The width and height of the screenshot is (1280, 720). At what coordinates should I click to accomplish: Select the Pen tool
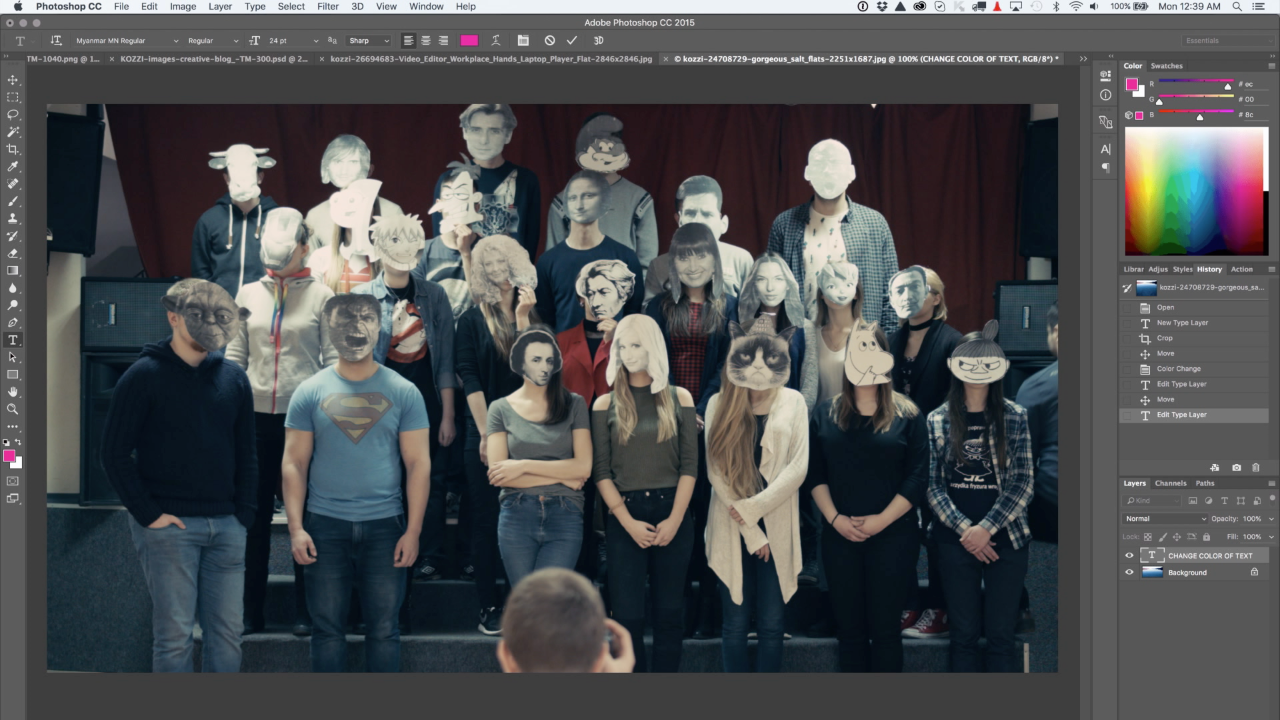(x=13, y=323)
